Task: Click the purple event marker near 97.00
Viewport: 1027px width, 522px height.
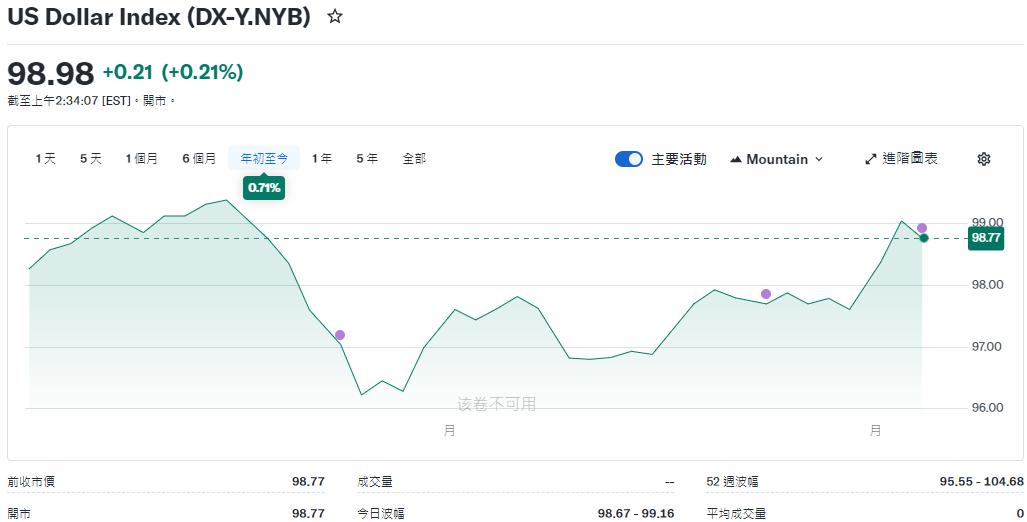Action: tap(340, 335)
